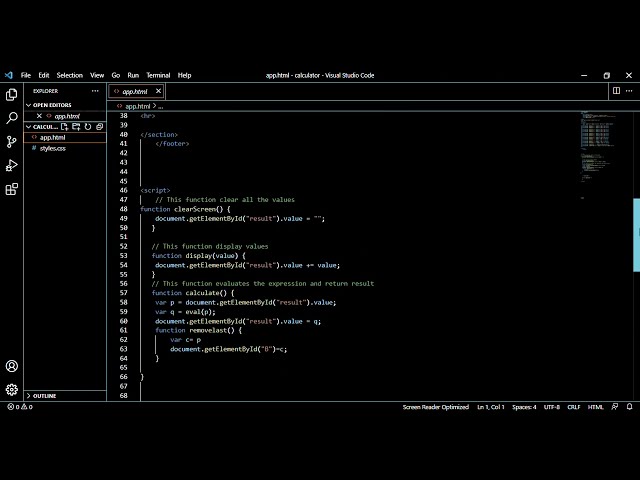This screenshot has width=640, height=480.
Task: Open the Search view in activity bar
Action: [x=11, y=118]
